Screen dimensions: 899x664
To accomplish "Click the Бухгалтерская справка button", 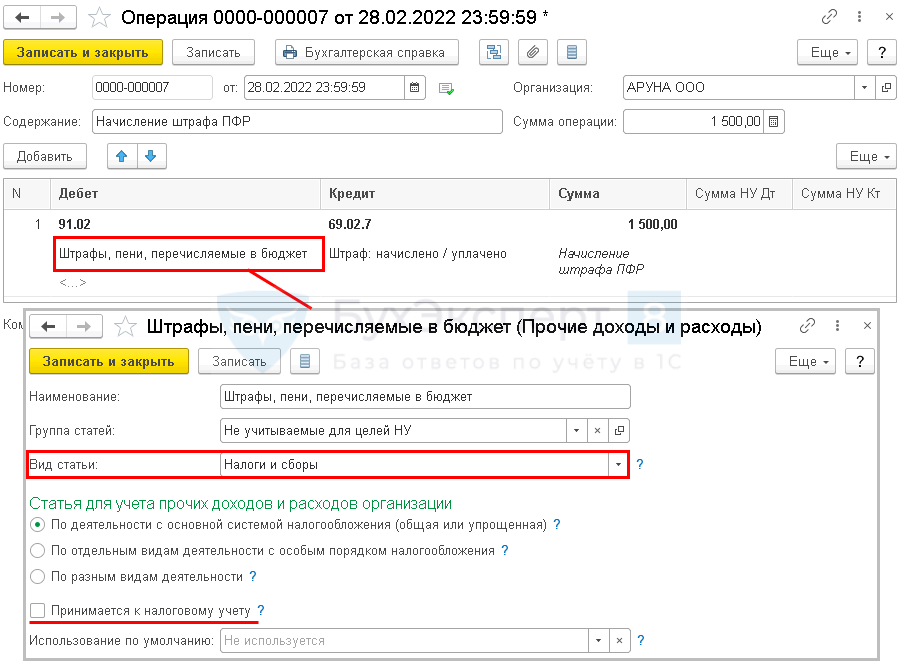I will 366,52.
